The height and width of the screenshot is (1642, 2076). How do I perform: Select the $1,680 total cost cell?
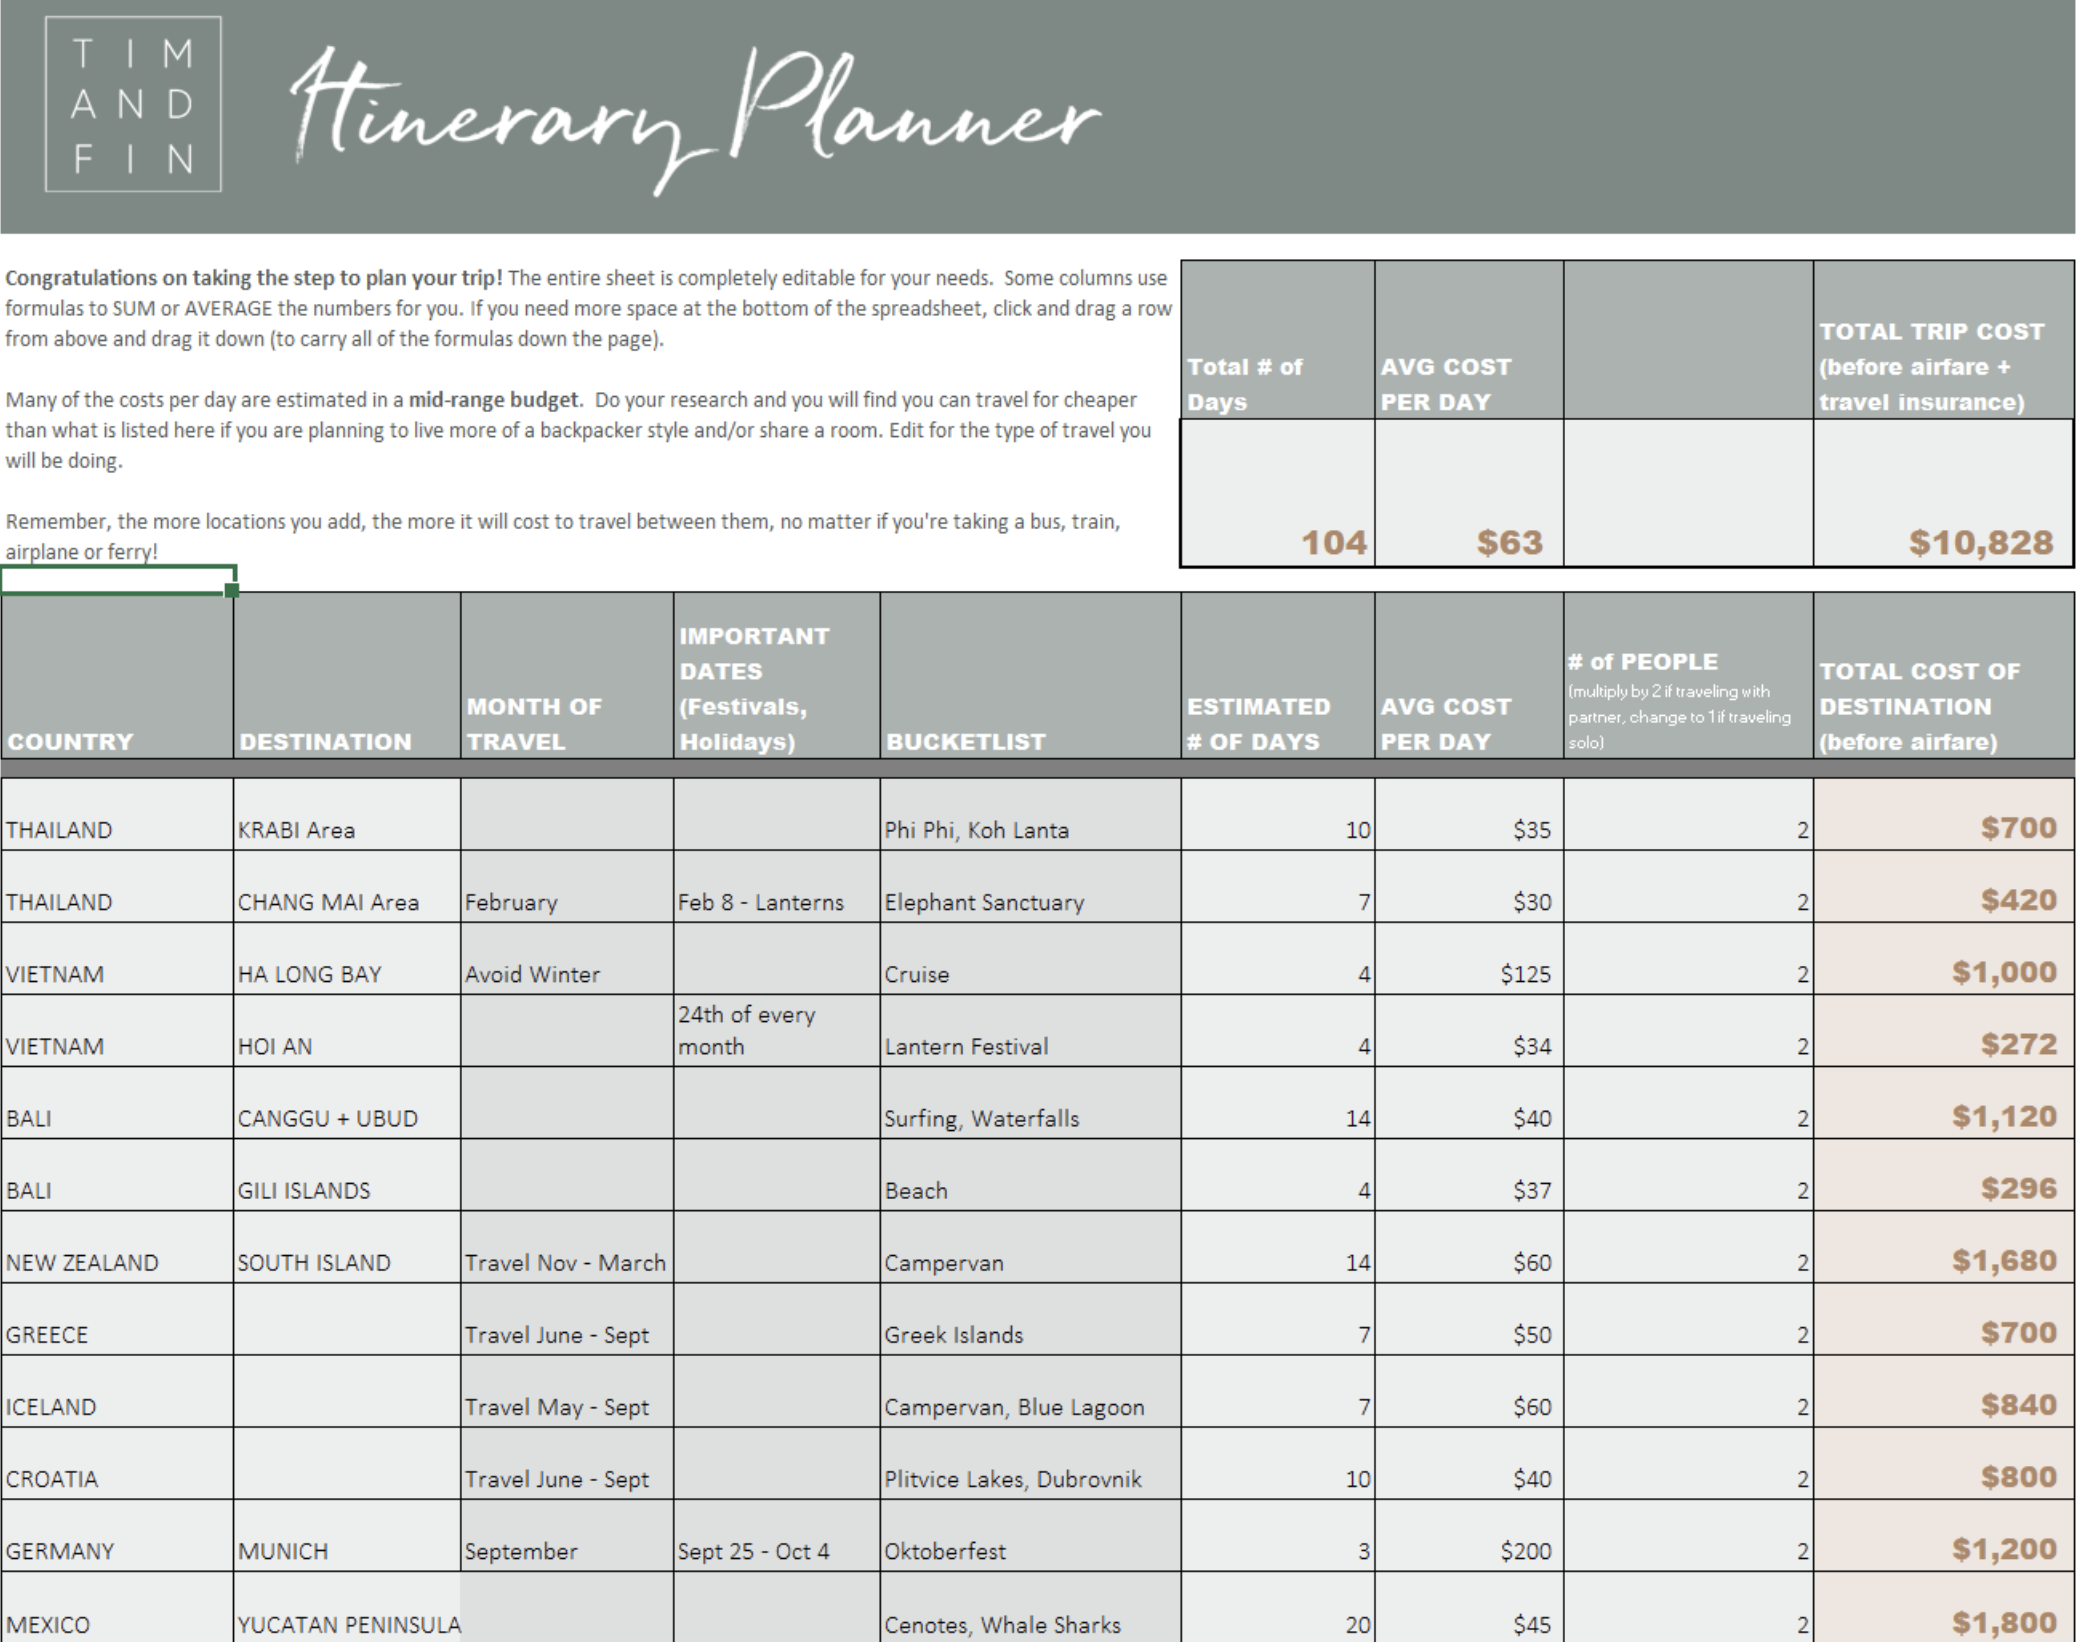(1944, 1247)
